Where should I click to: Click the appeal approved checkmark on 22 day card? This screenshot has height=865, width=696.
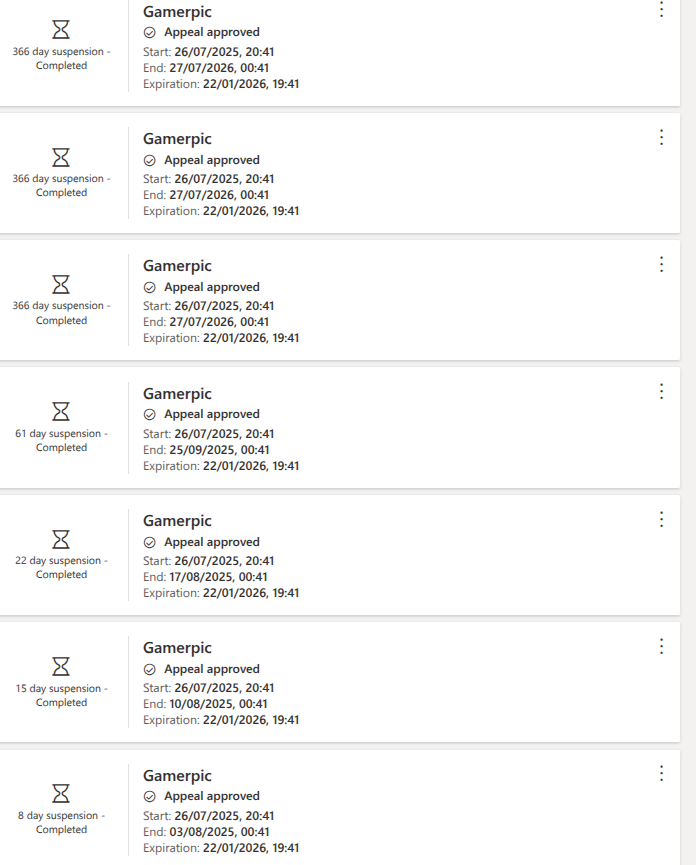(150, 542)
